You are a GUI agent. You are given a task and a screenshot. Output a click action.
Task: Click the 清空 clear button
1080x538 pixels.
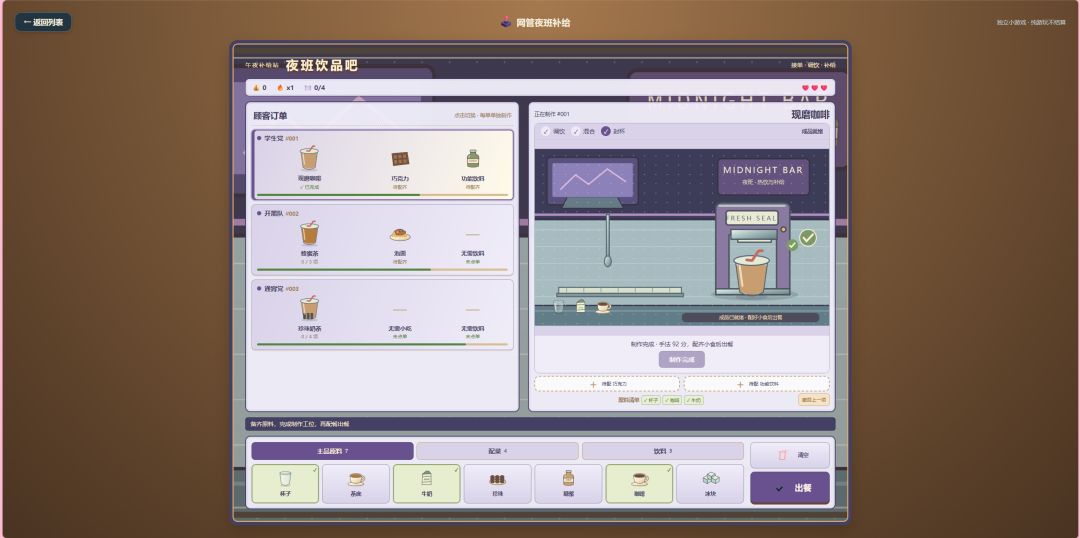[790, 455]
